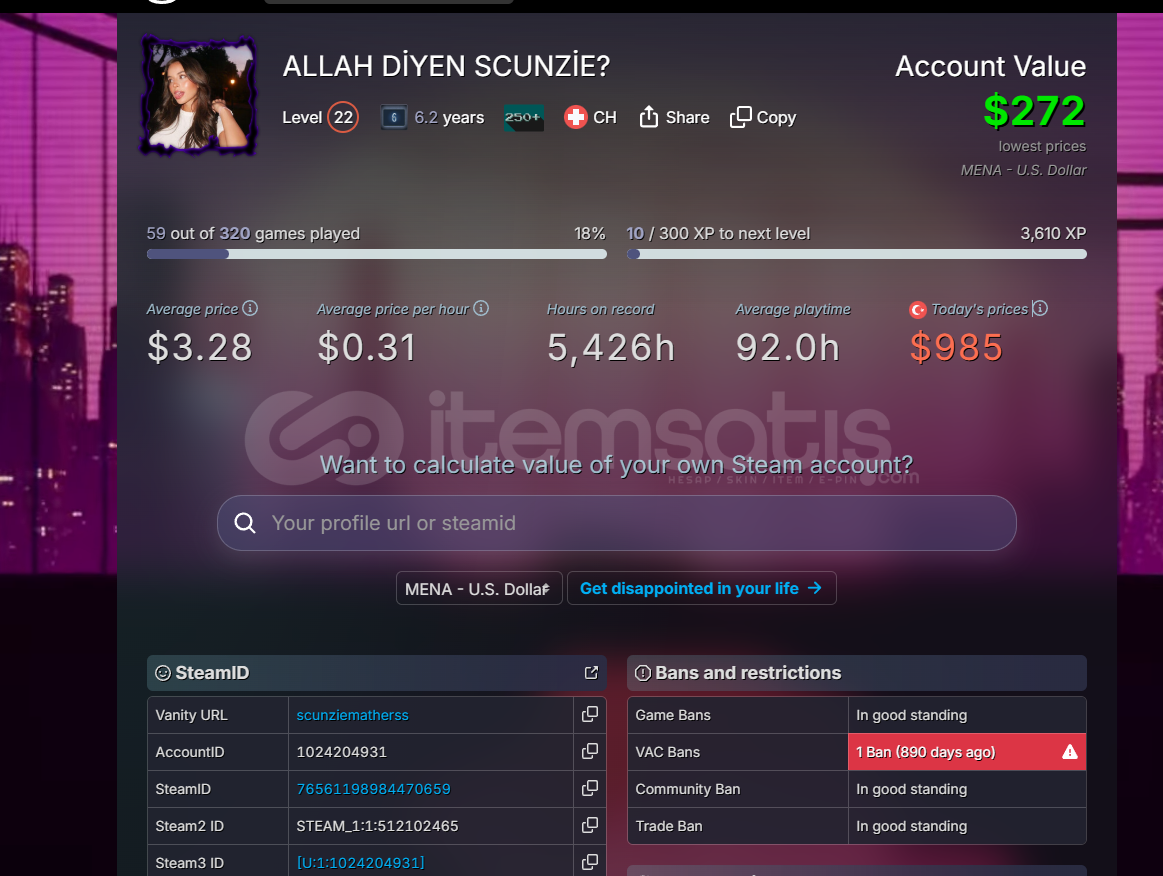1163x876 pixels.
Task: Share this profile
Action: point(674,117)
